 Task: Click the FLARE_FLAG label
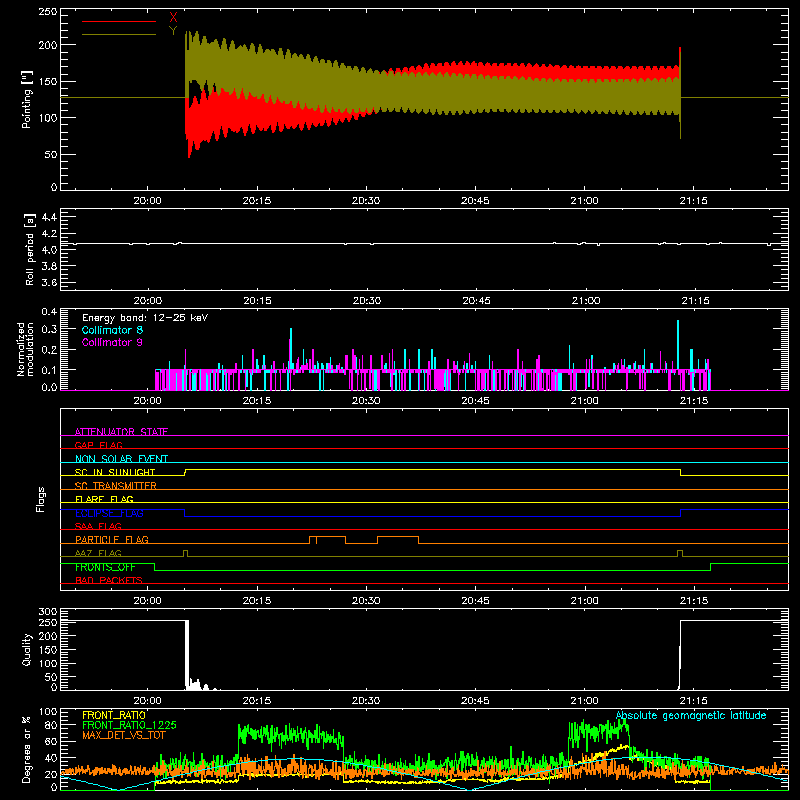tap(104, 499)
